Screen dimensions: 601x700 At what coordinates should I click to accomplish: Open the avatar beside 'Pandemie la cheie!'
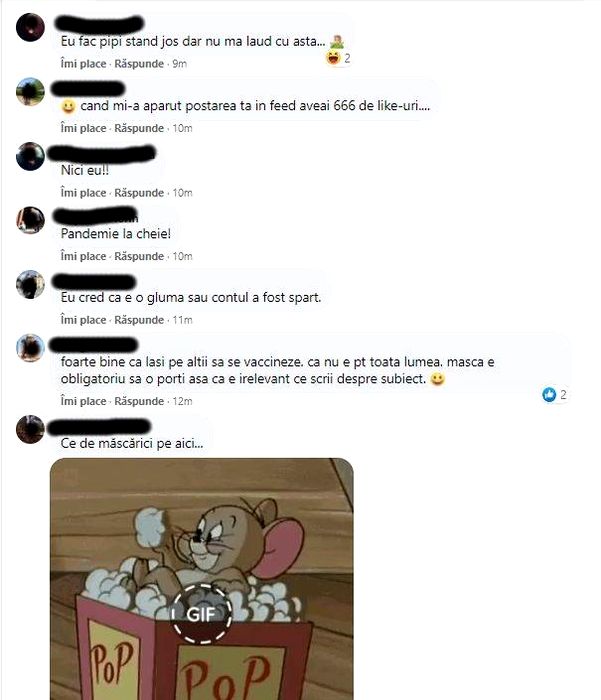[30, 220]
